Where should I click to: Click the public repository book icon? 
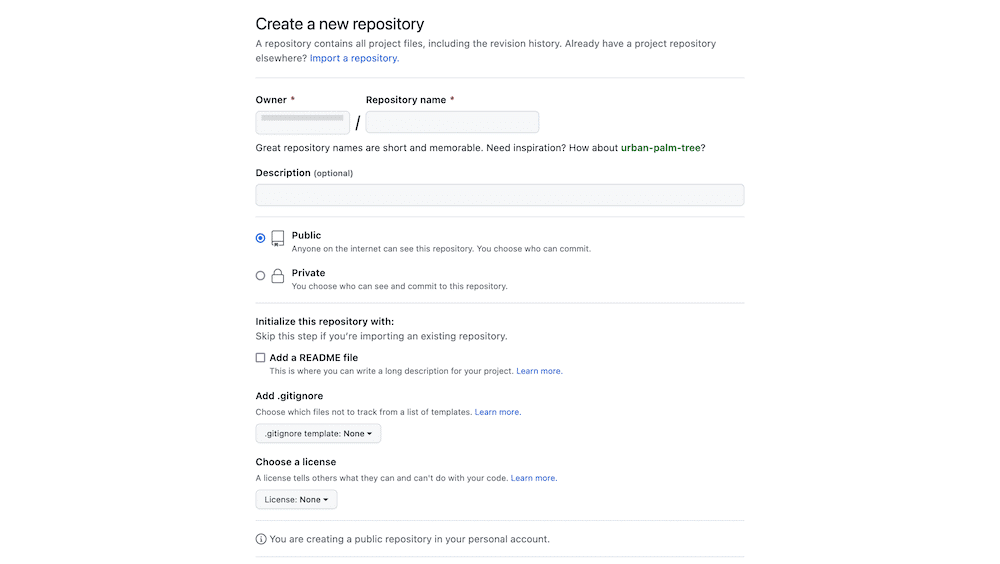click(x=278, y=239)
